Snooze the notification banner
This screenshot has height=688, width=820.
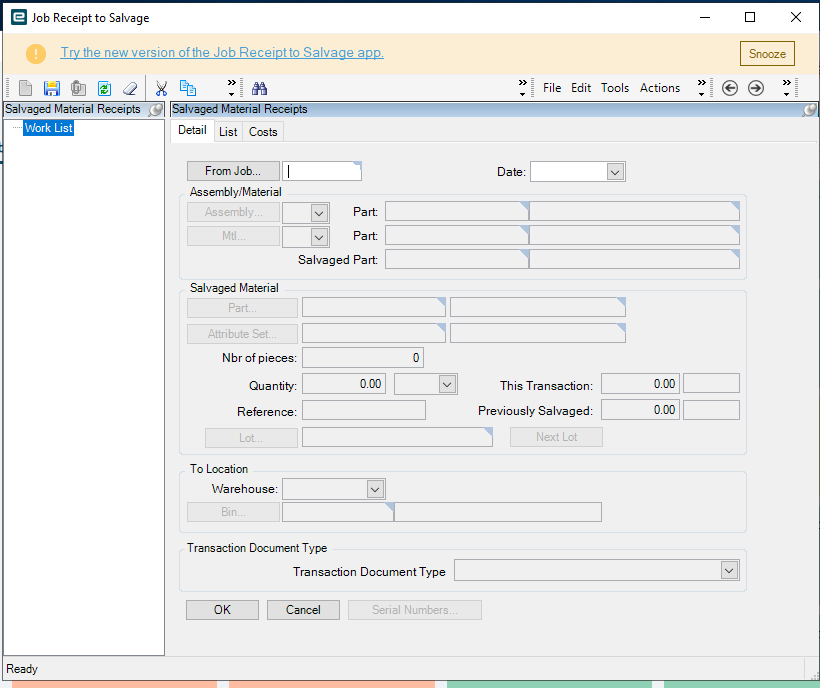click(767, 53)
